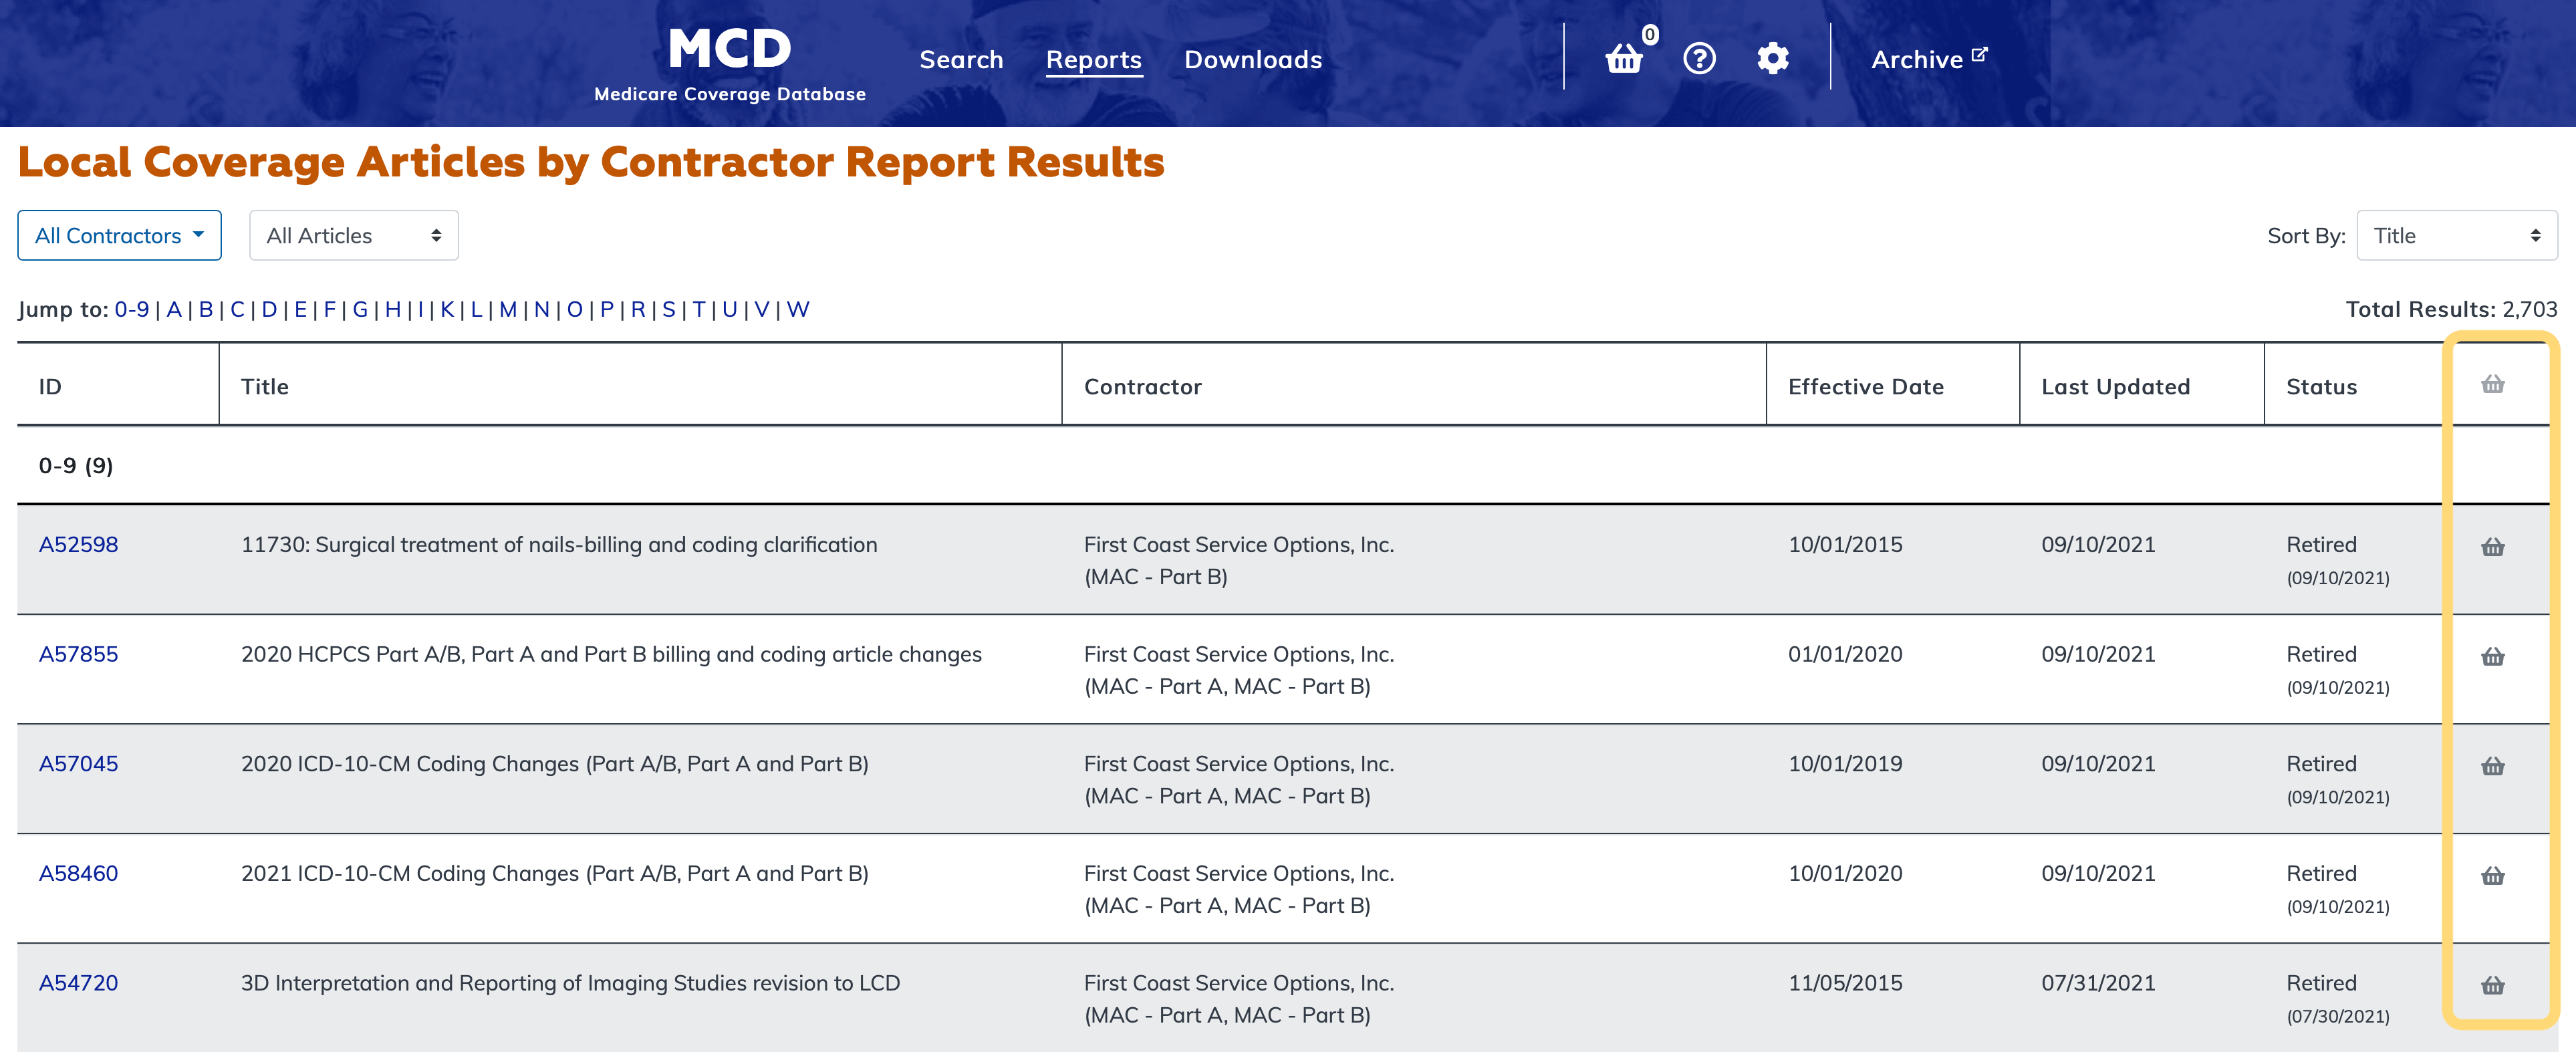Go to the Search menu item
2576x1052 pixels.
(961, 60)
